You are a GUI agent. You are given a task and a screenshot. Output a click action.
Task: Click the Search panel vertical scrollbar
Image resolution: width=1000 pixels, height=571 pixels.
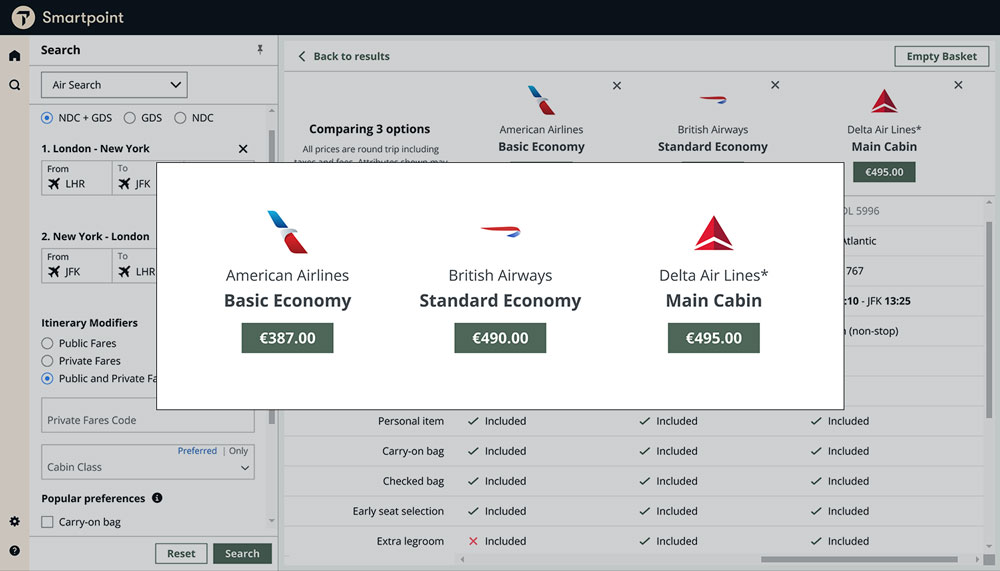[x=272, y=278]
